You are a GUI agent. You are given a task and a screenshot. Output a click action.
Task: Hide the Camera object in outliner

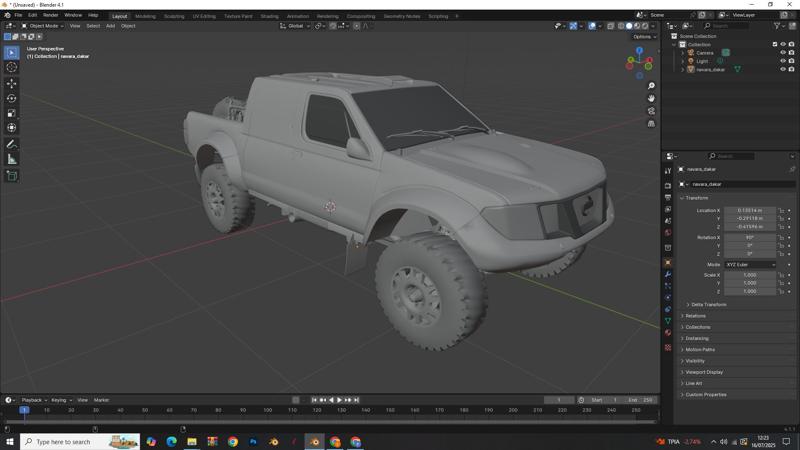click(x=783, y=53)
